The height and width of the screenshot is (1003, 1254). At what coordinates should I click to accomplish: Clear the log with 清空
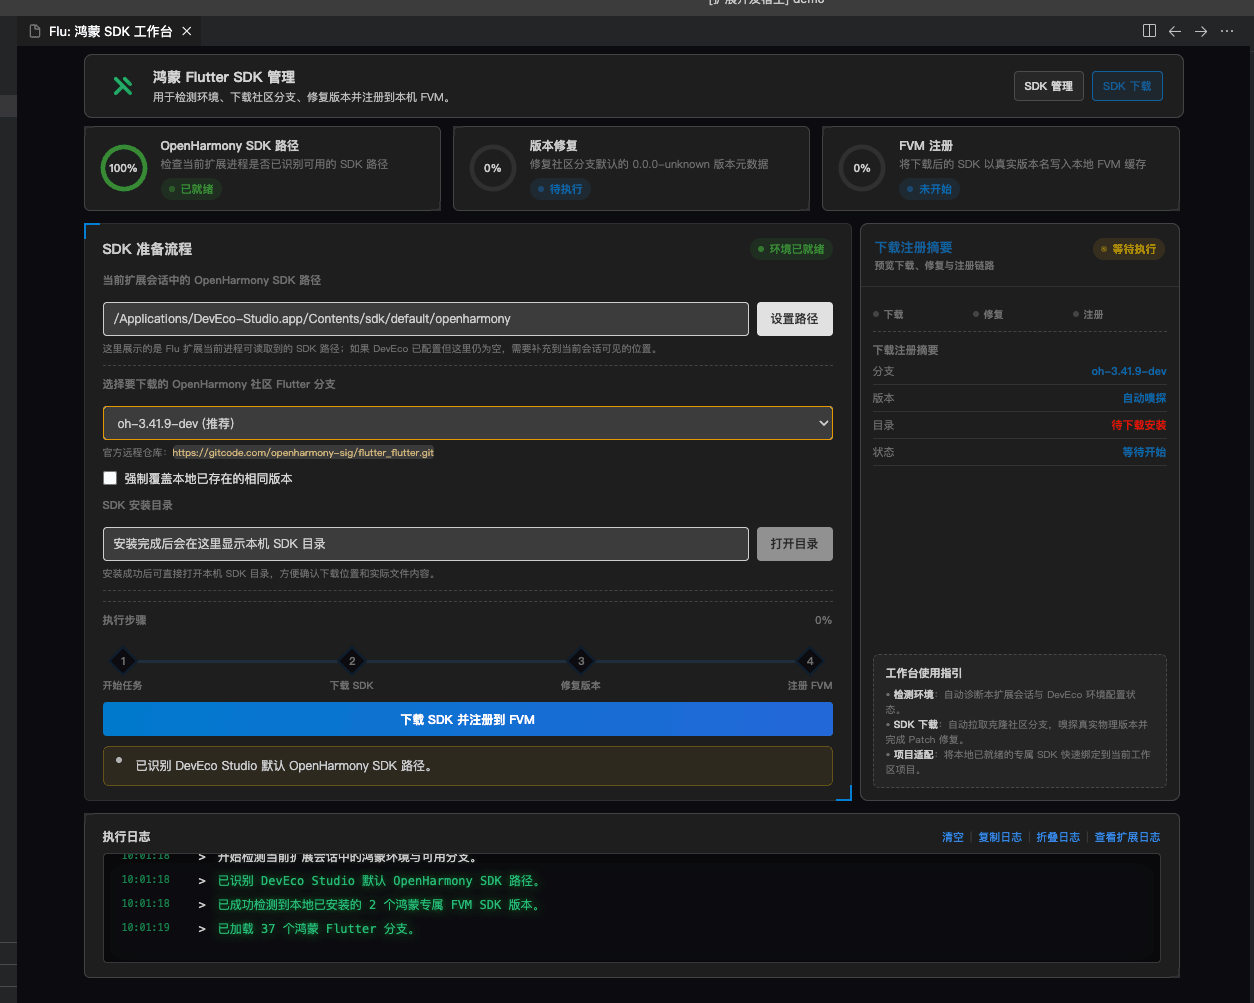pos(953,837)
